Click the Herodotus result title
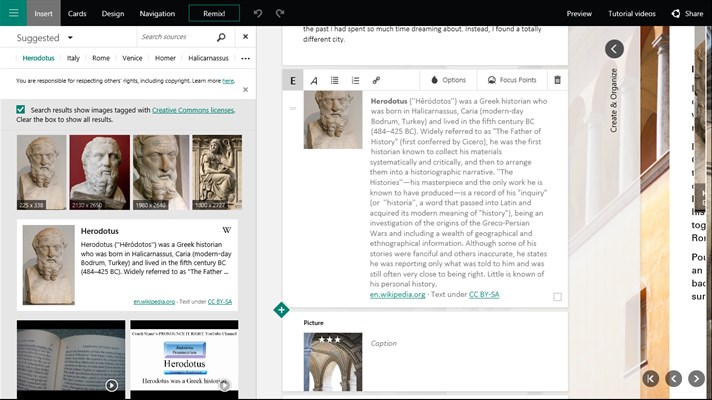This screenshot has width=712, height=400. pos(99,231)
